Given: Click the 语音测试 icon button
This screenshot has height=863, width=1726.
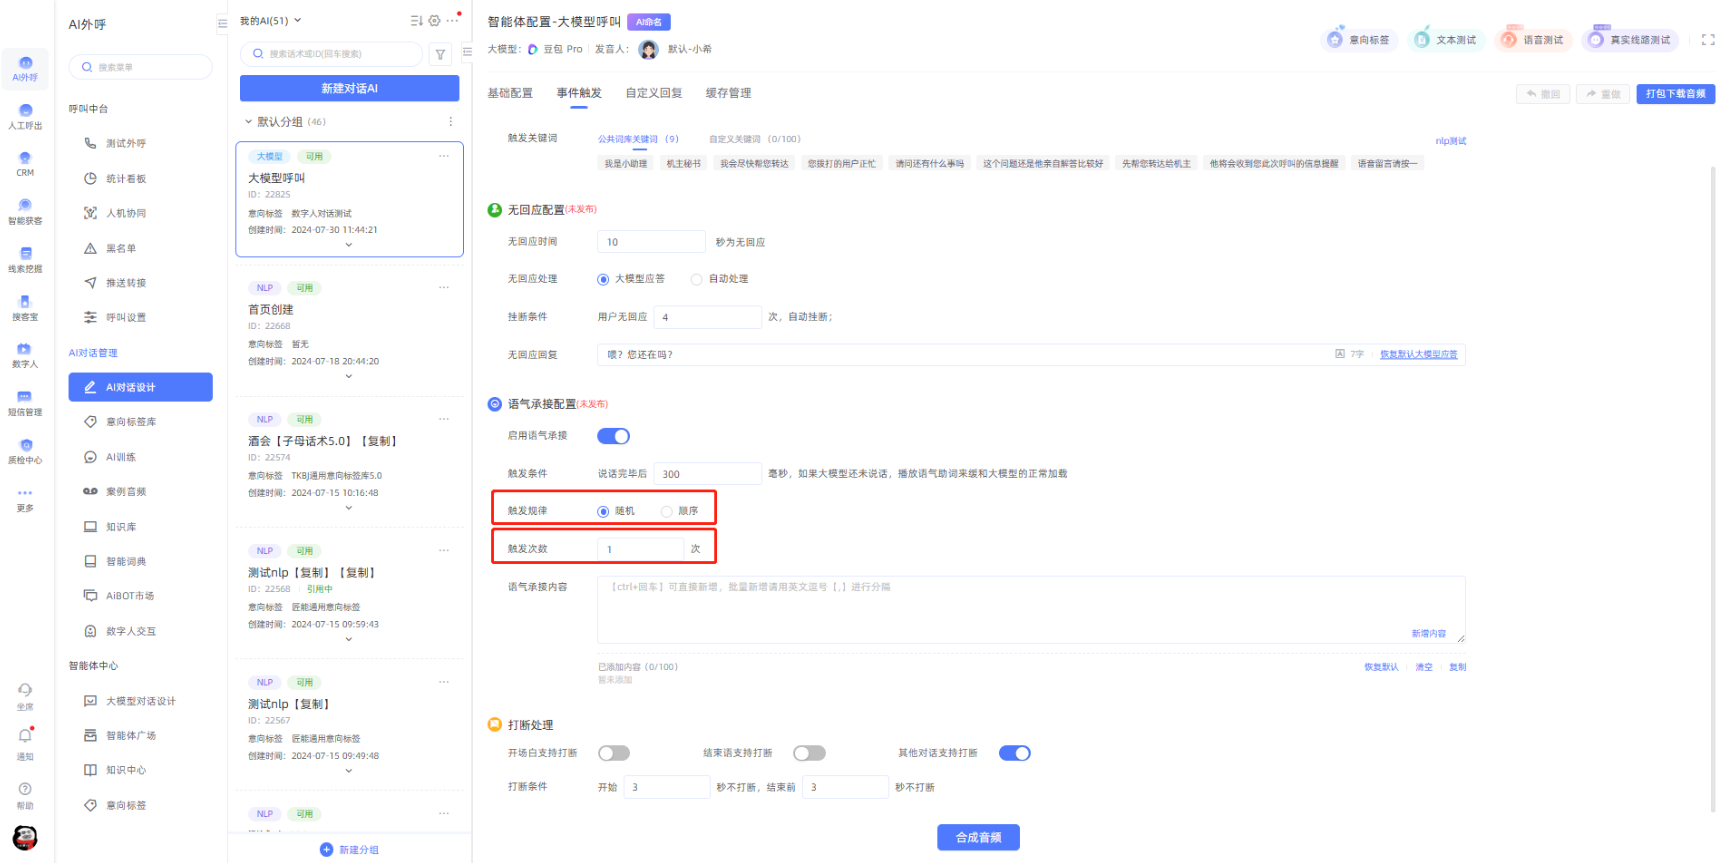Looking at the screenshot, I should click(x=1531, y=40).
